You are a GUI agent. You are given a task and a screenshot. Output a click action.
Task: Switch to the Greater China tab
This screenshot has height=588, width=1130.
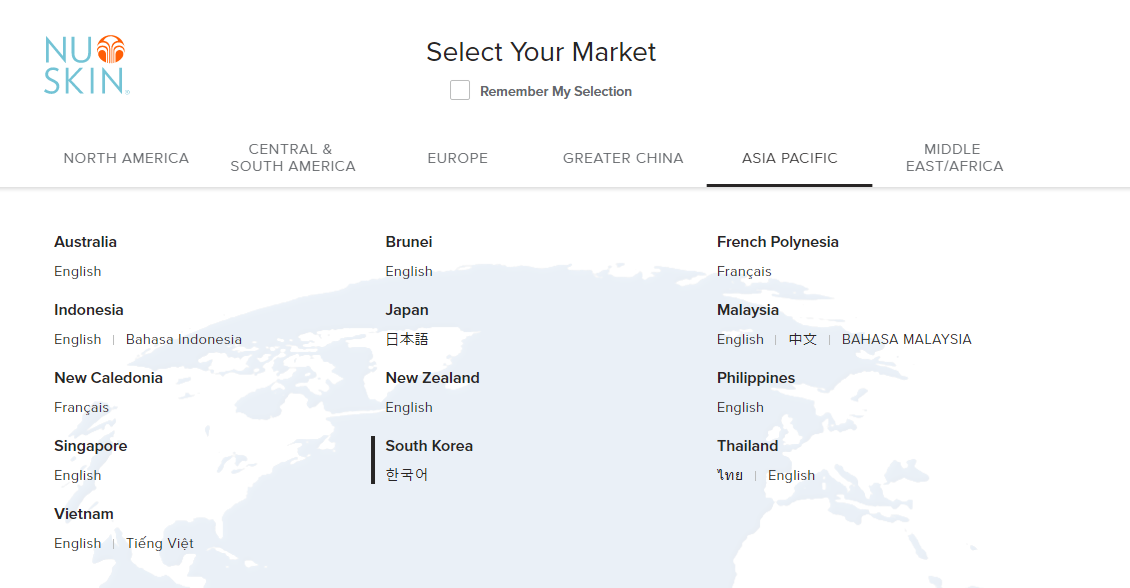(623, 158)
